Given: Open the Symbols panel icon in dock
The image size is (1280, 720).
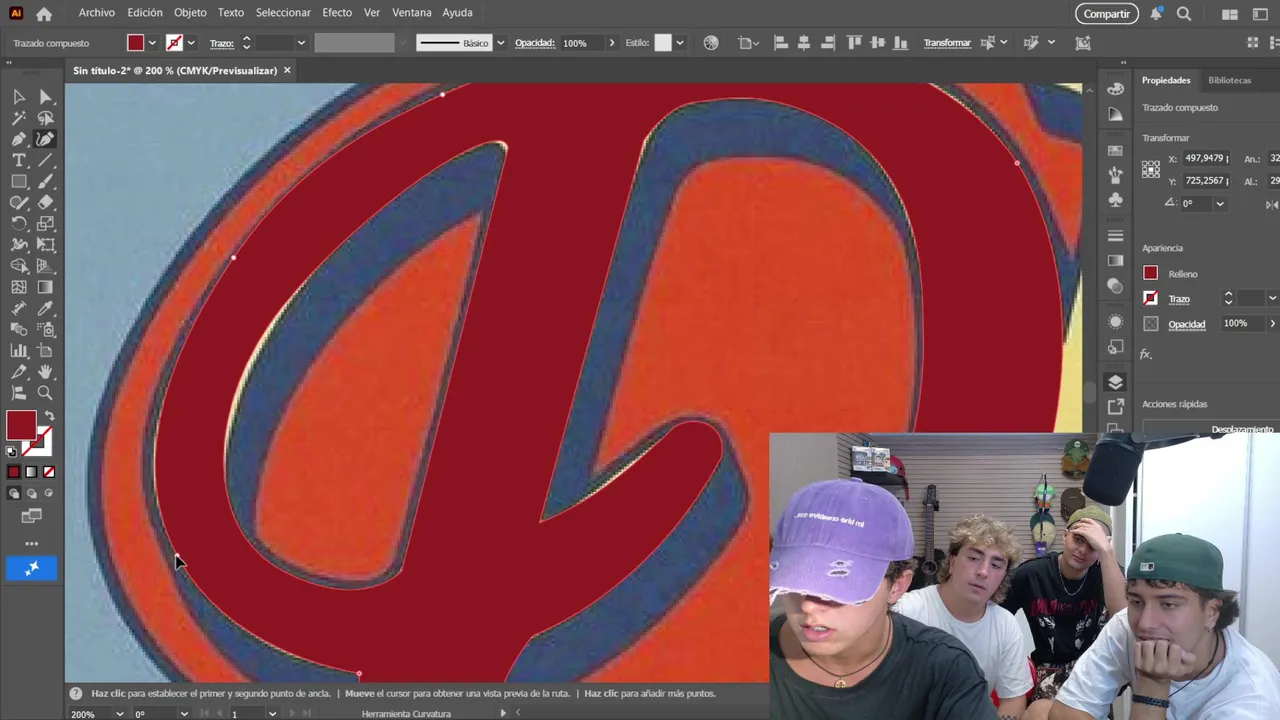Looking at the screenshot, I should tap(1116, 198).
